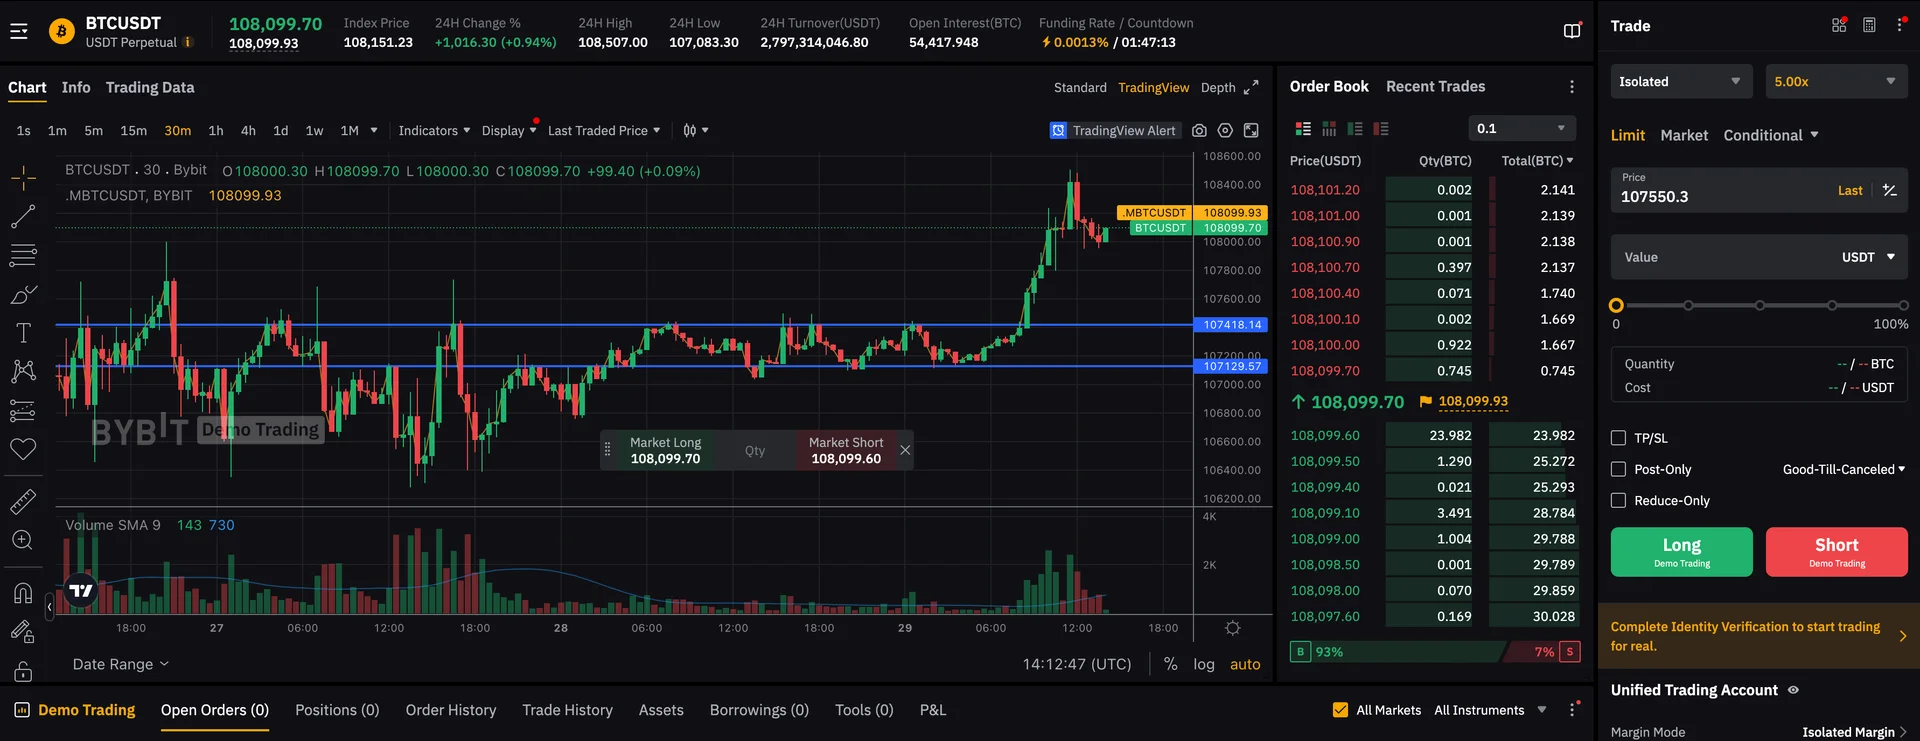
Task: Open chart time axis settings gear
Action: tap(1233, 628)
